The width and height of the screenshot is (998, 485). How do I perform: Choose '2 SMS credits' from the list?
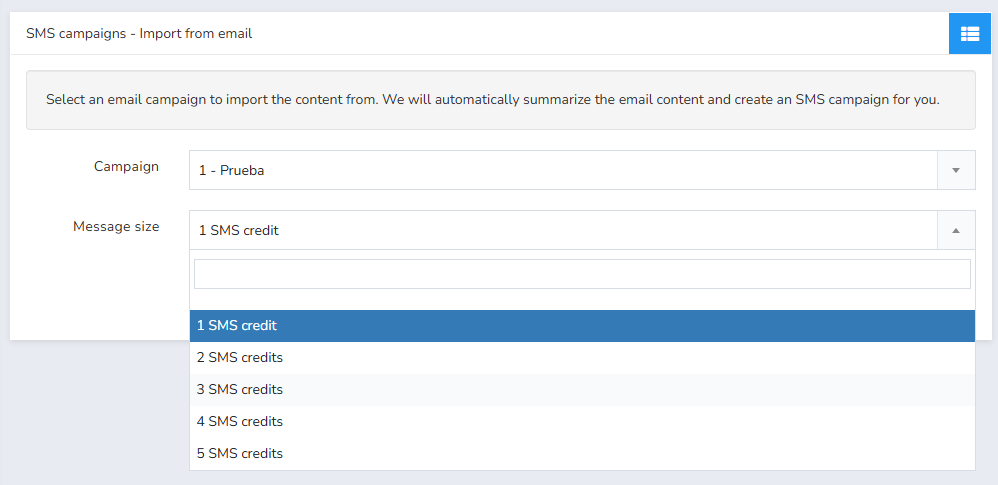click(x=582, y=358)
